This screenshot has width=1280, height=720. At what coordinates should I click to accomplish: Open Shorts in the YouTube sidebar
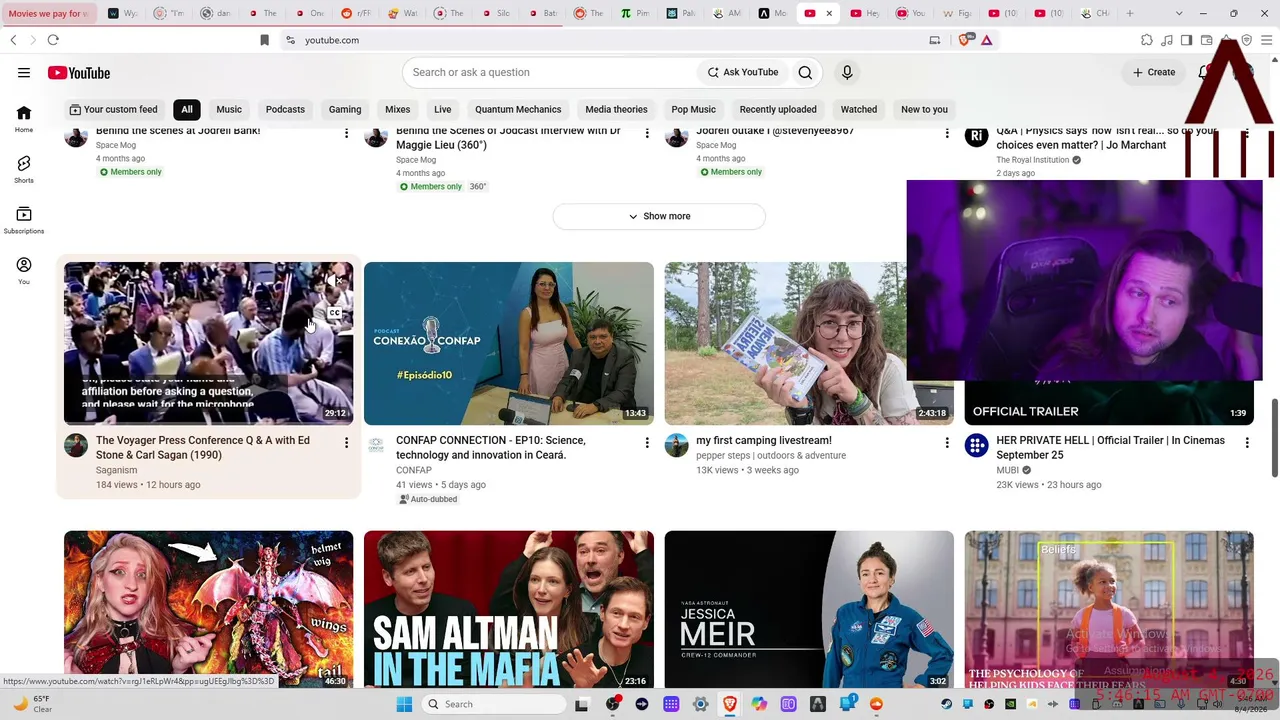24,169
